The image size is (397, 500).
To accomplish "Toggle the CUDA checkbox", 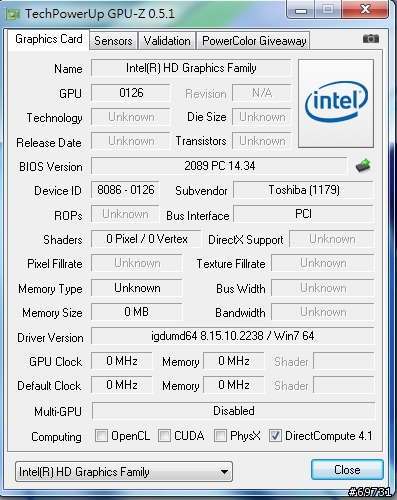I will point(164,435).
